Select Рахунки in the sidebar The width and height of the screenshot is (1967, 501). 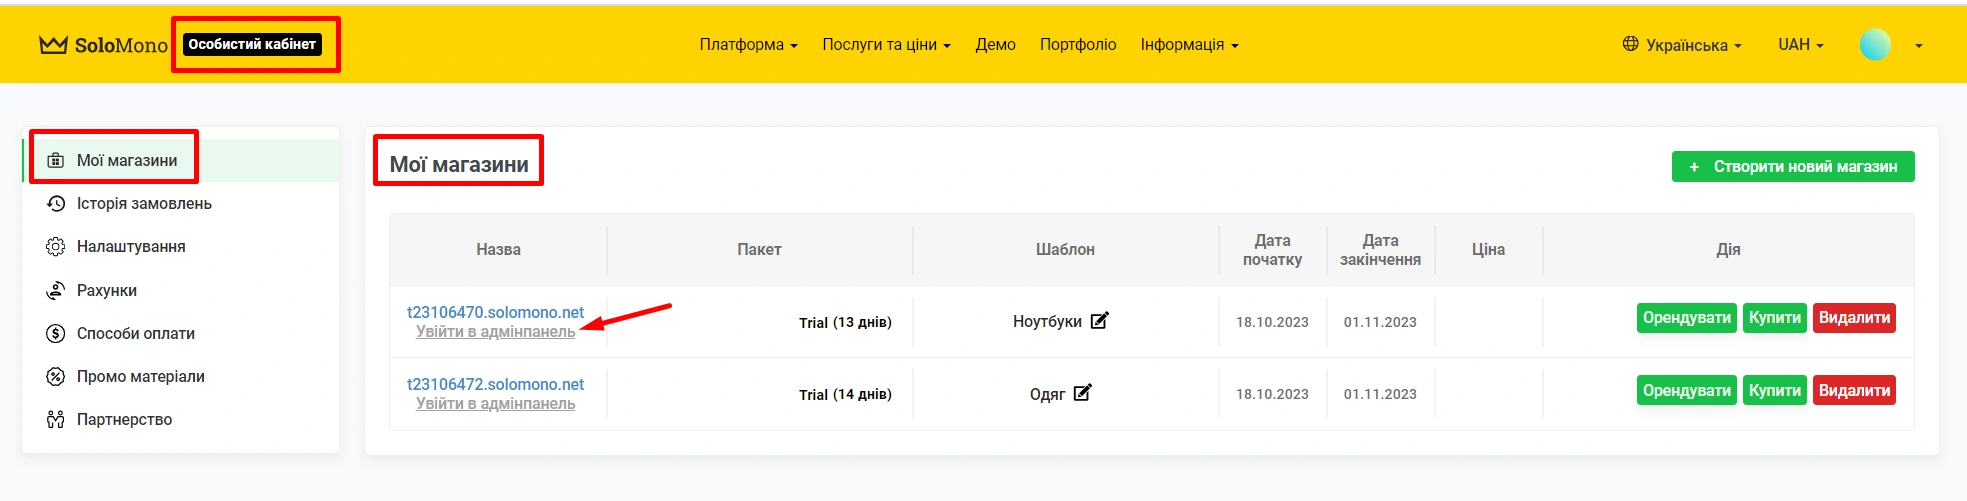click(x=107, y=290)
